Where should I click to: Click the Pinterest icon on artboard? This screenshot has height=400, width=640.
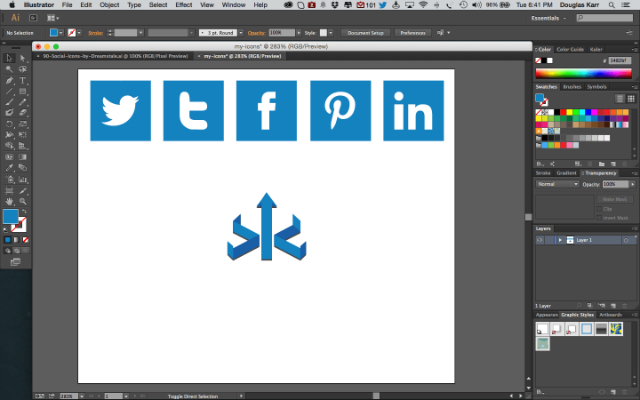340,110
